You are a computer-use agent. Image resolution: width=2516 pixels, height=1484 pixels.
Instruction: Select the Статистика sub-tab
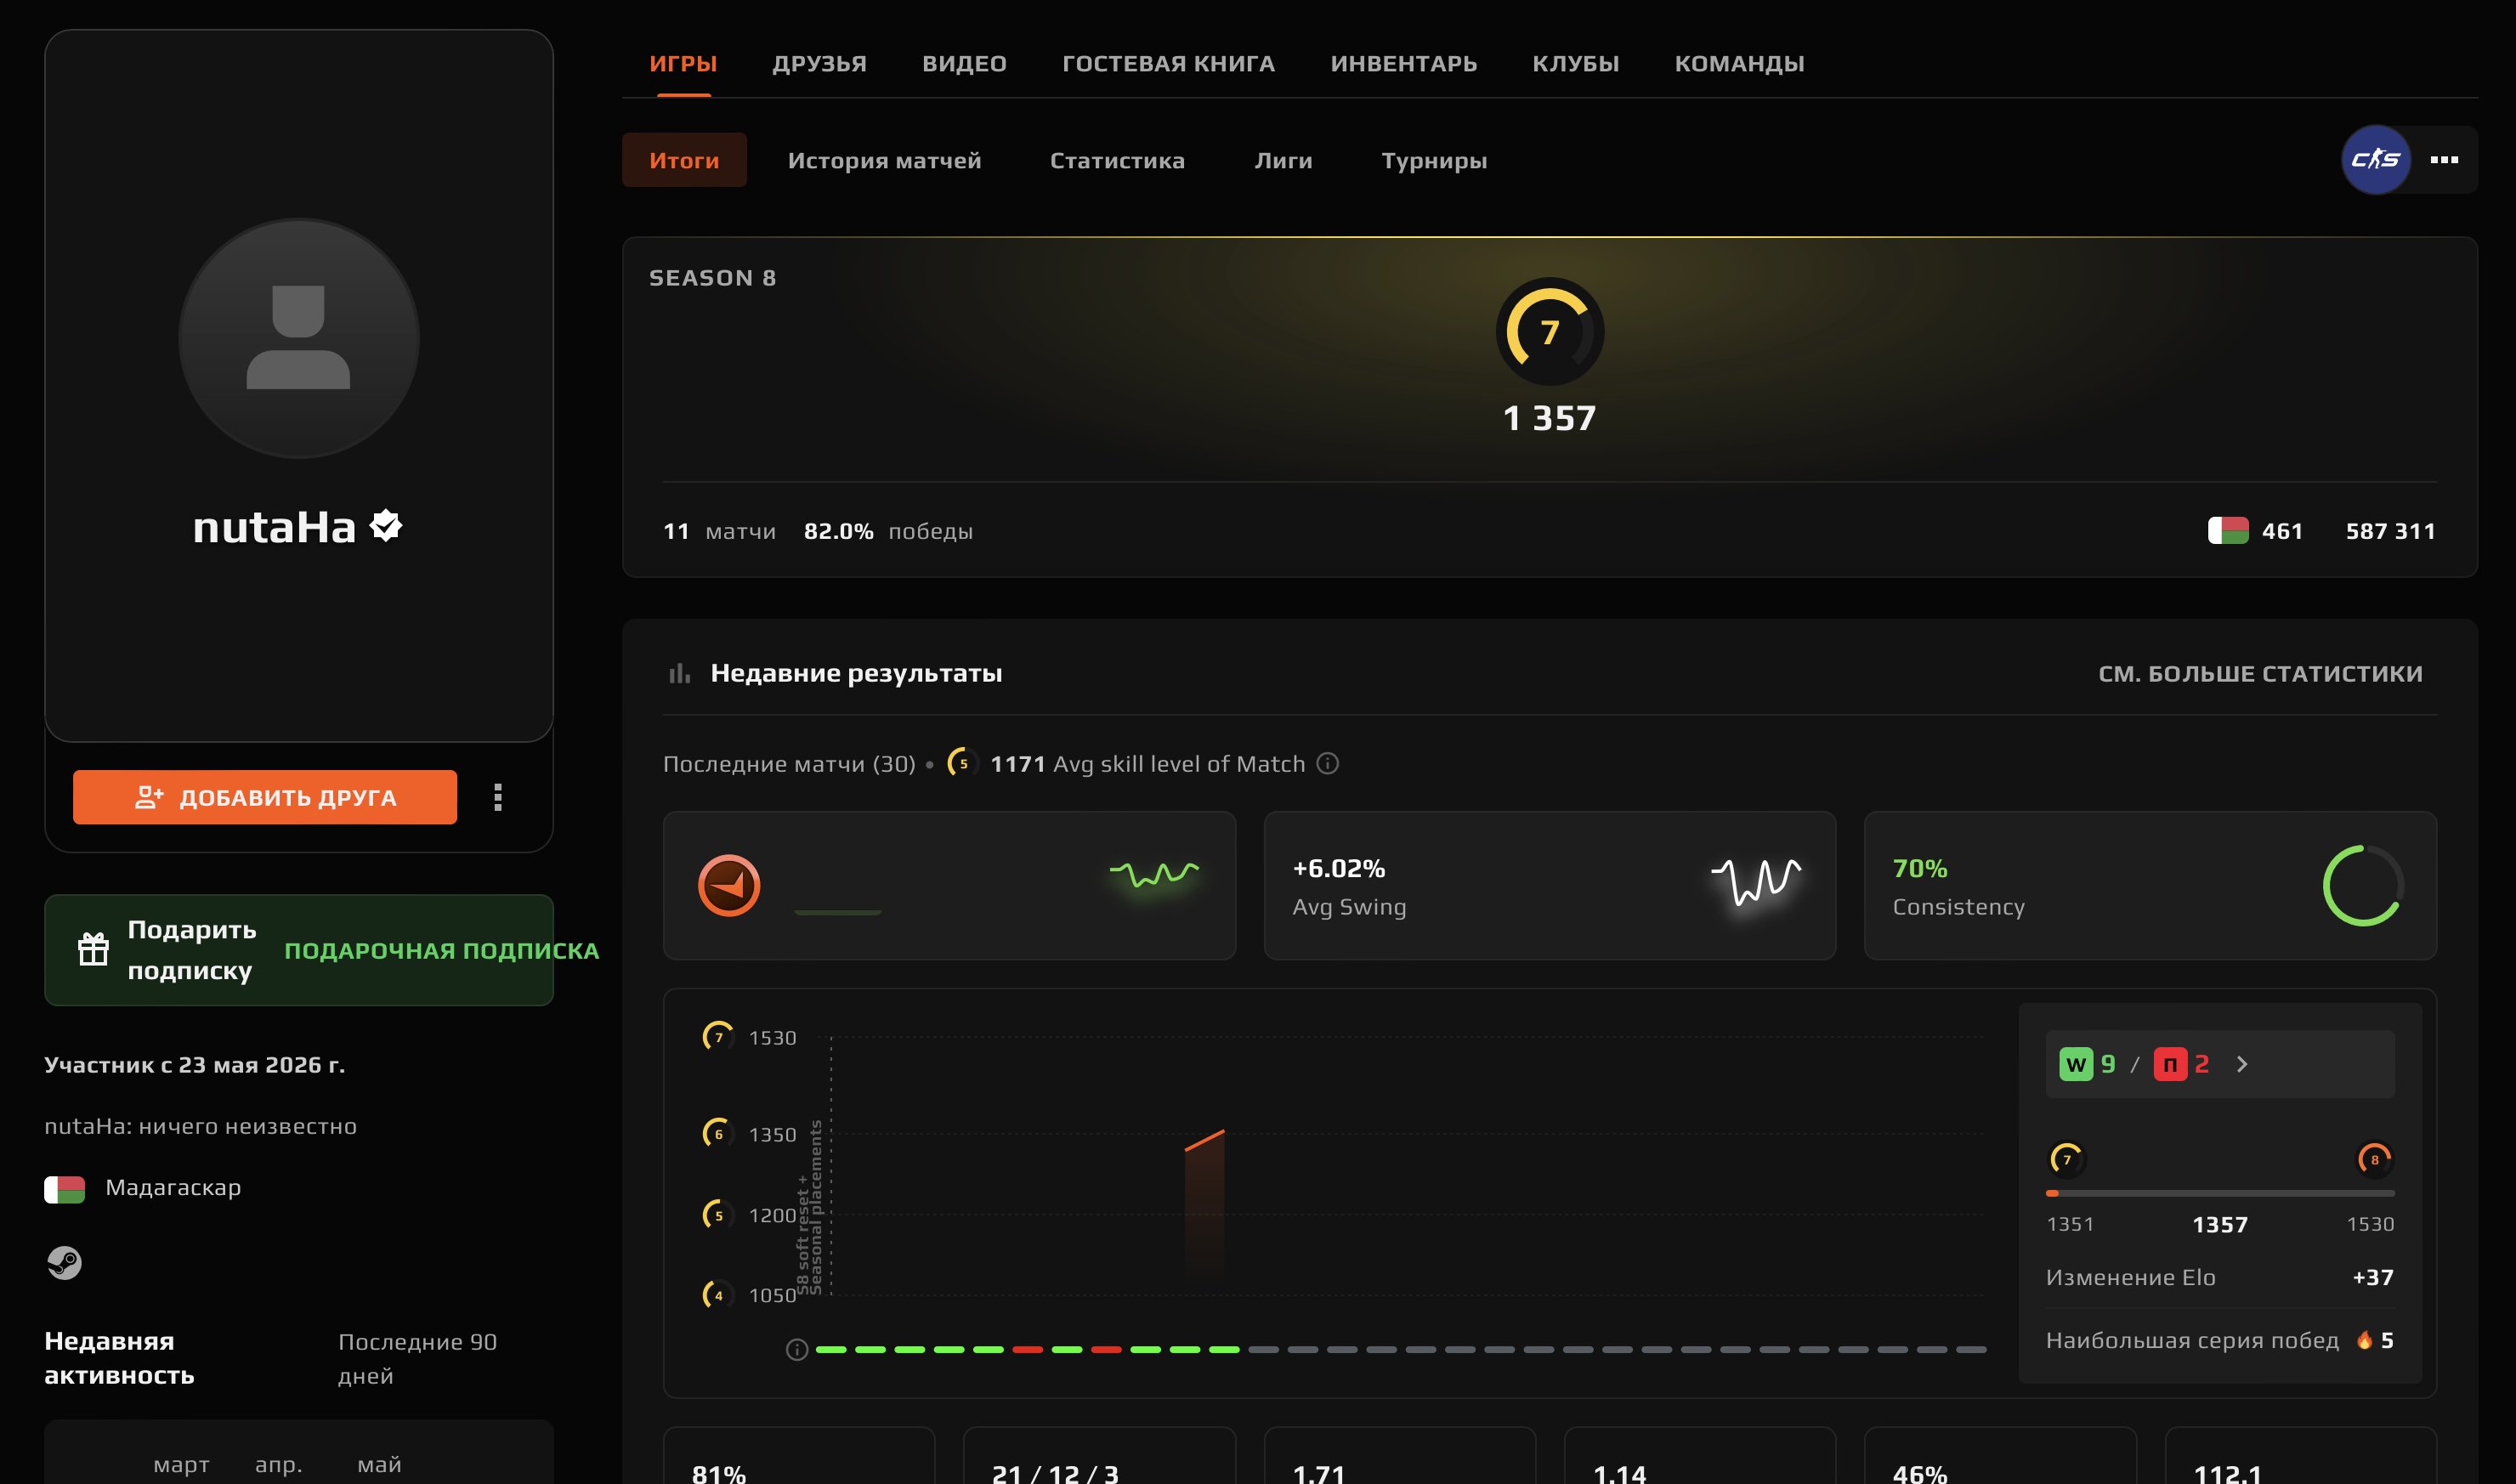1117,160
